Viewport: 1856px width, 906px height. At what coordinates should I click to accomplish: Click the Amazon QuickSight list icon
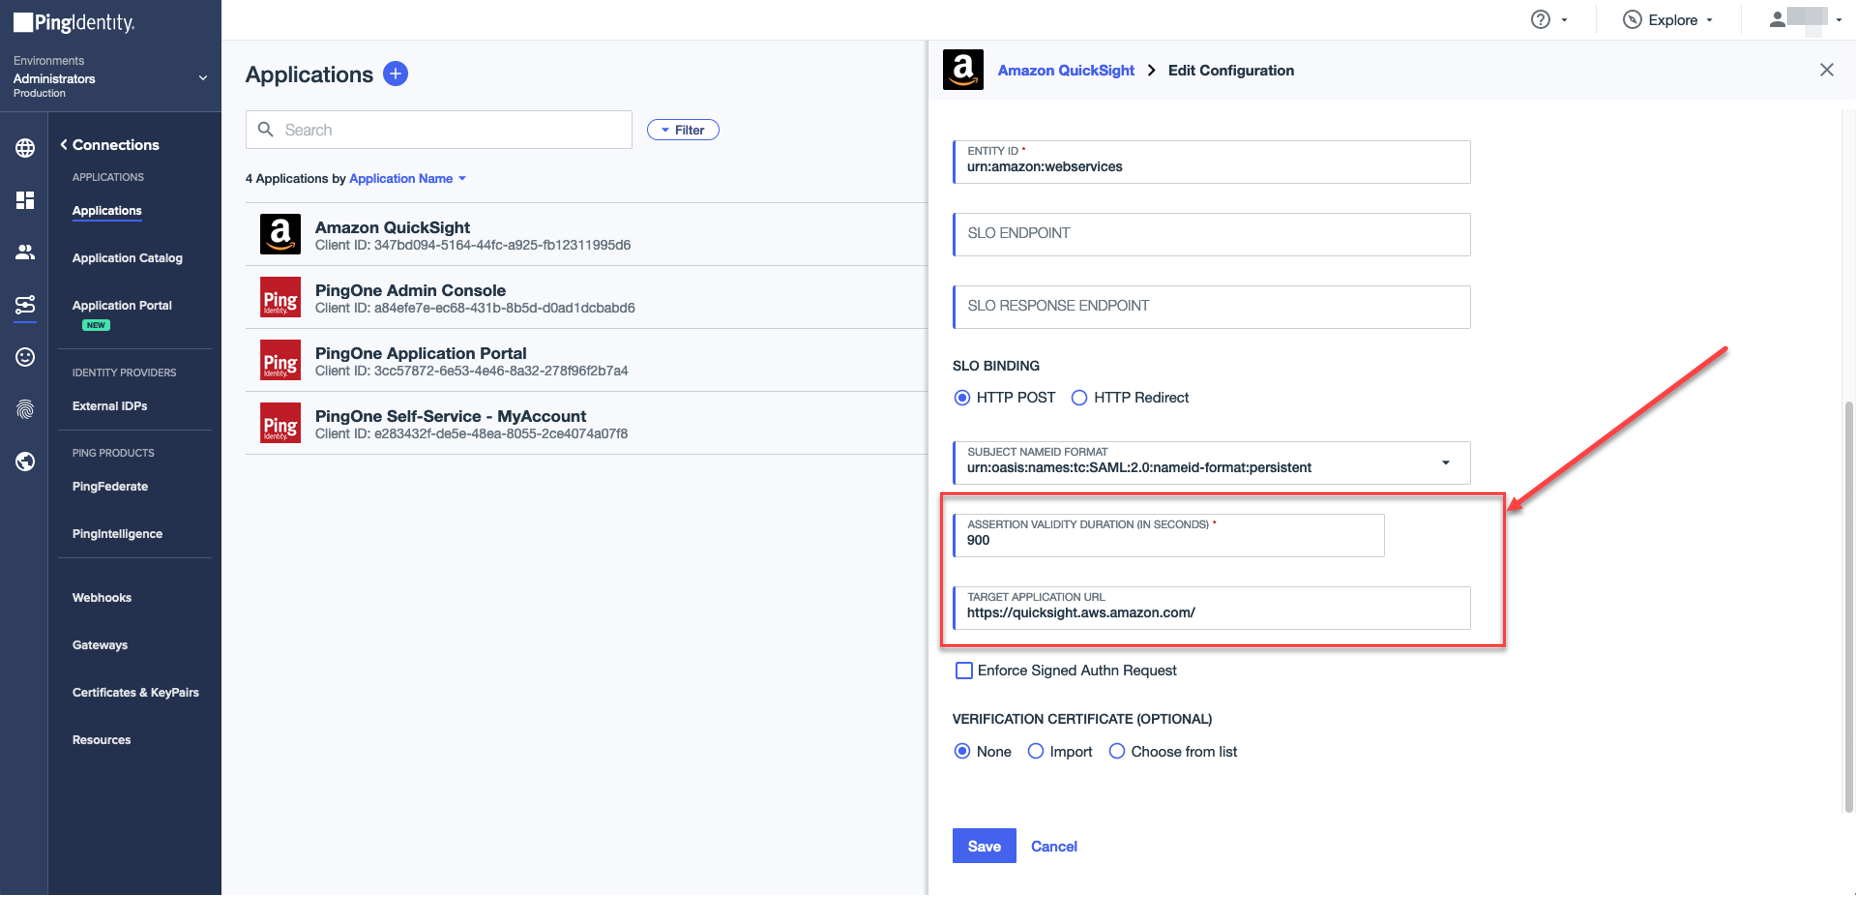[280, 234]
